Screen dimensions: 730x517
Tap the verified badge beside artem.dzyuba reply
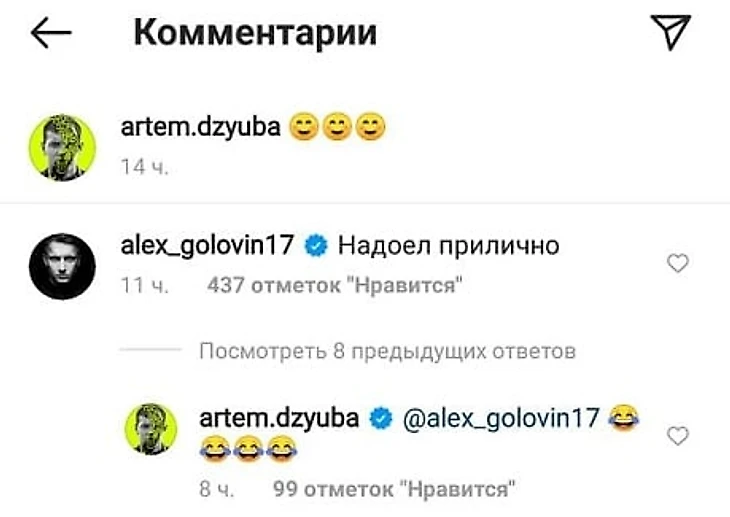pyautogui.click(x=381, y=418)
